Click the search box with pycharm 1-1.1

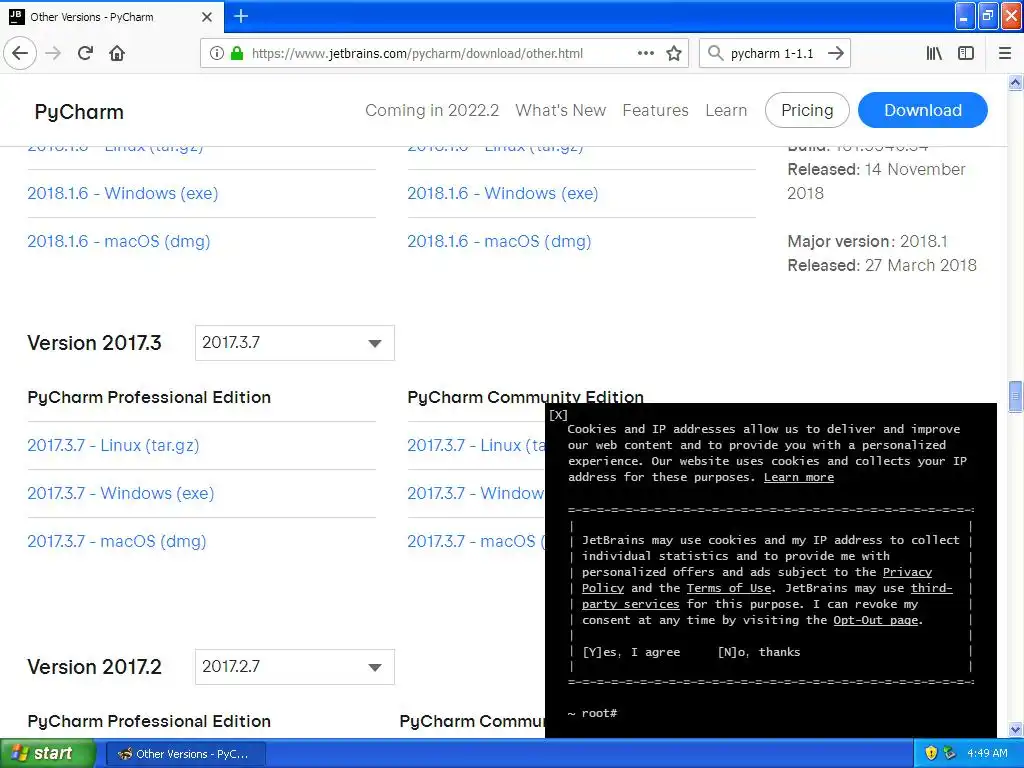(775, 54)
